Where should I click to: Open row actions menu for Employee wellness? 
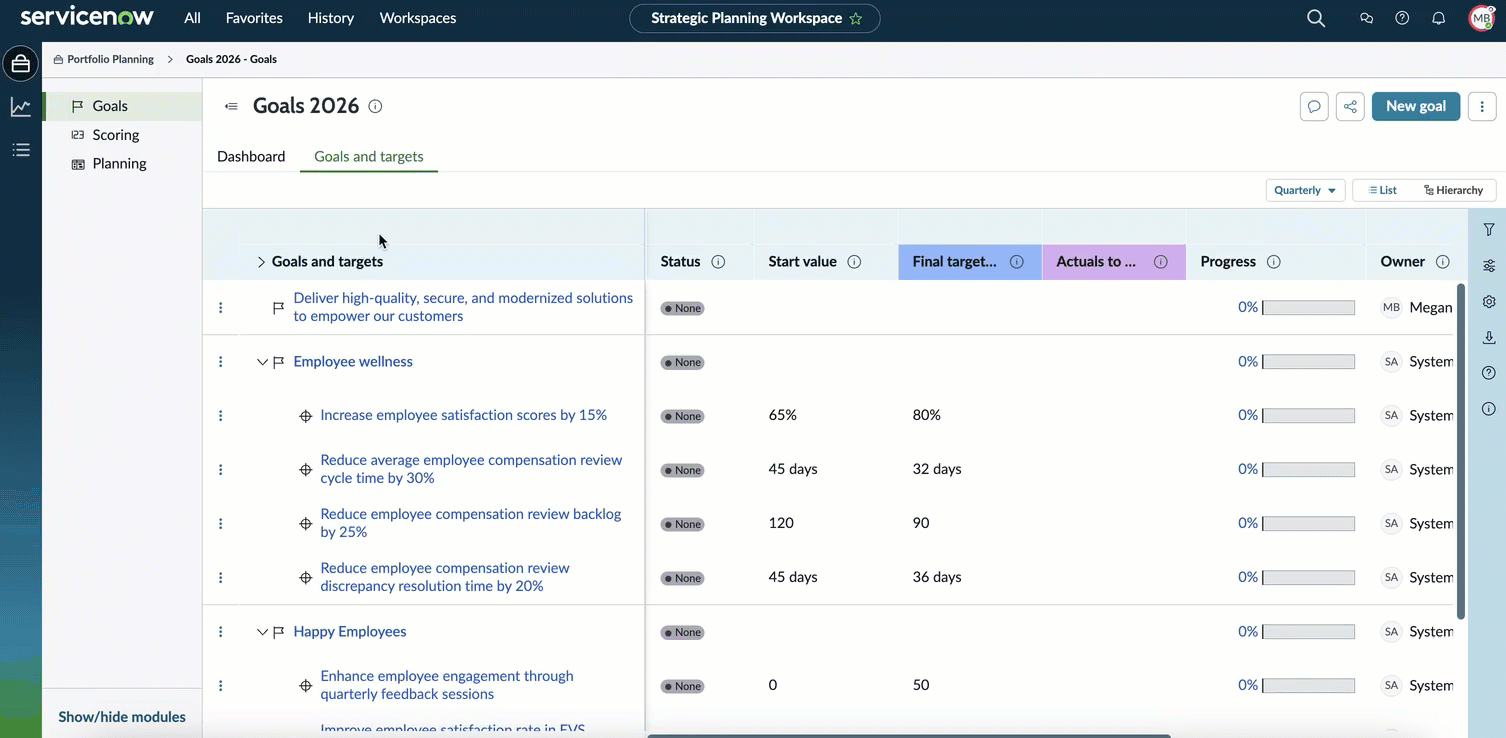[221, 362]
